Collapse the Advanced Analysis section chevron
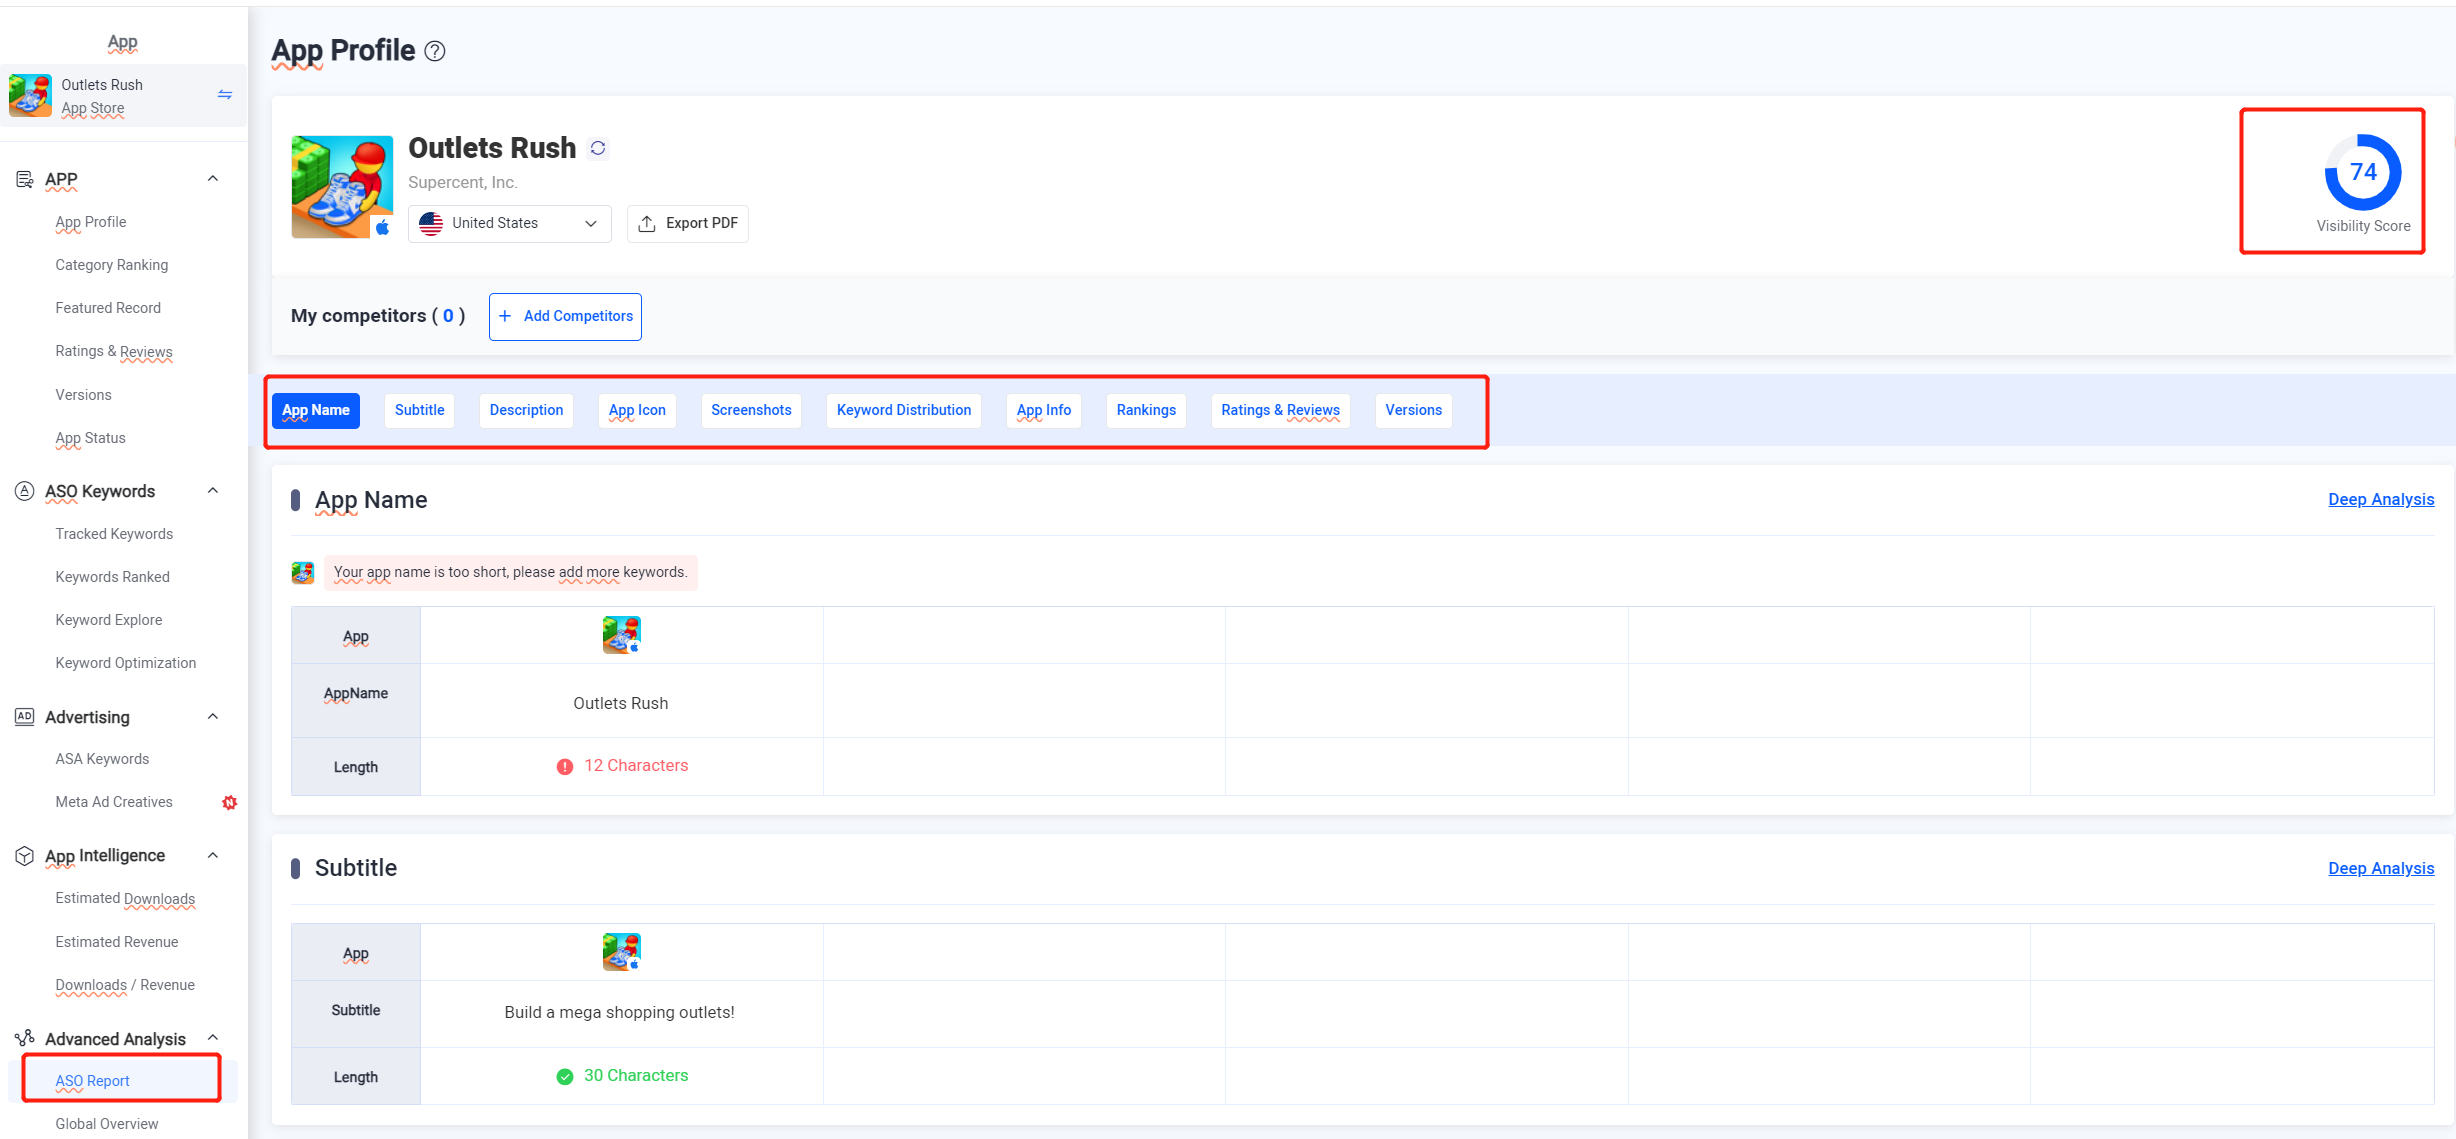 pyautogui.click(x=213, y=1038)
